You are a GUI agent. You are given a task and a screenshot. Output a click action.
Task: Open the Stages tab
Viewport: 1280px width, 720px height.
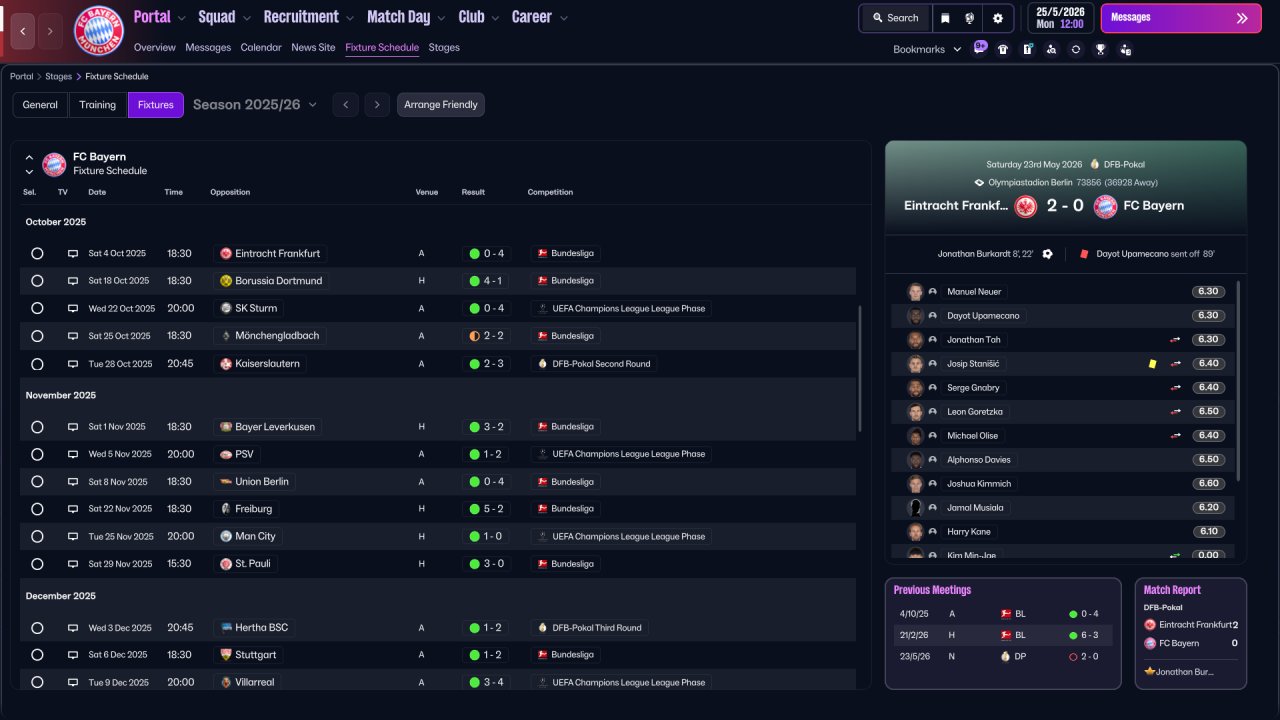point(444,47)
